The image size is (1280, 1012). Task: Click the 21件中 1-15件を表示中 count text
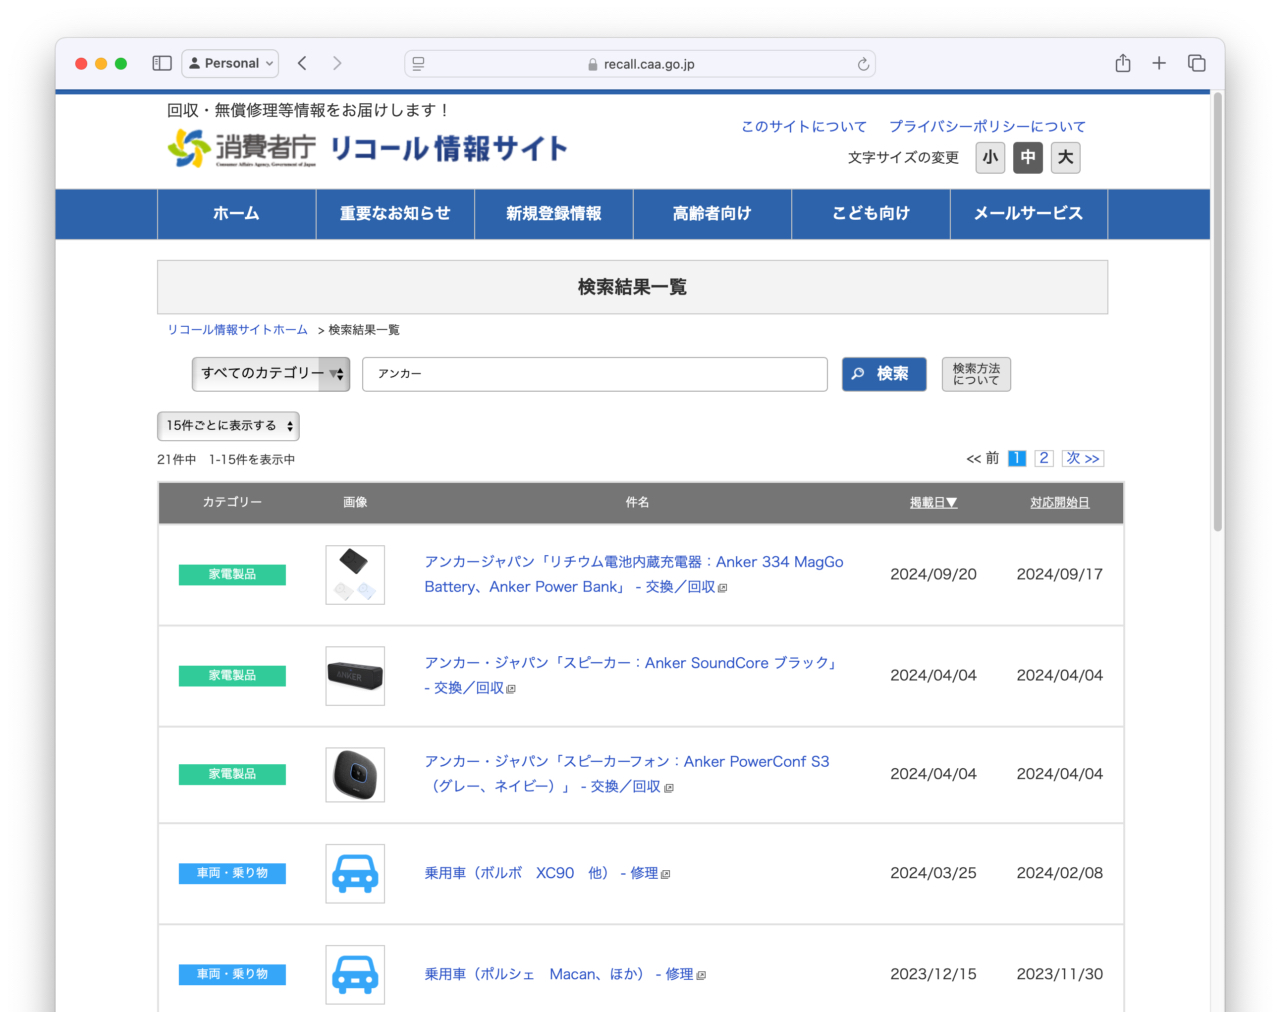[x=226, y=460]
